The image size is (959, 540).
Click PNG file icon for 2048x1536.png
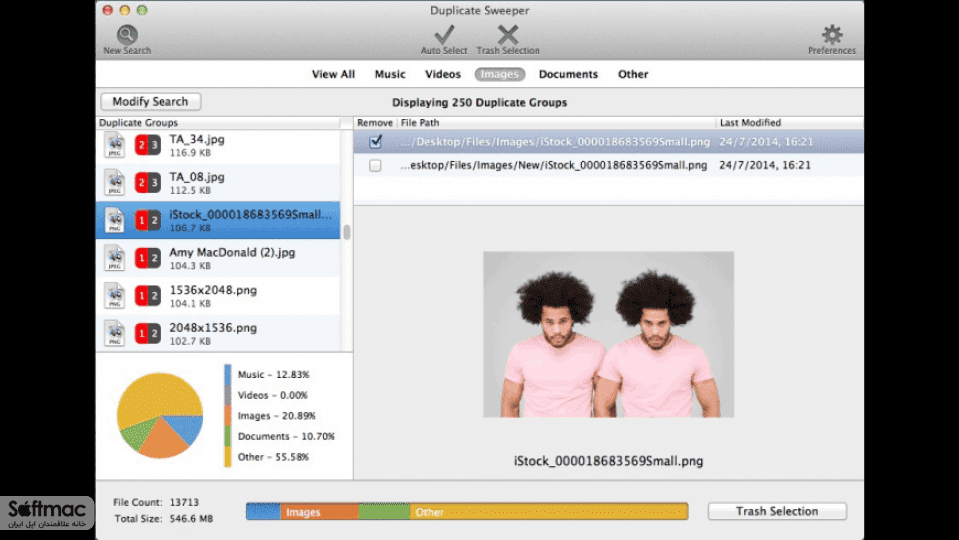(114, 333)
